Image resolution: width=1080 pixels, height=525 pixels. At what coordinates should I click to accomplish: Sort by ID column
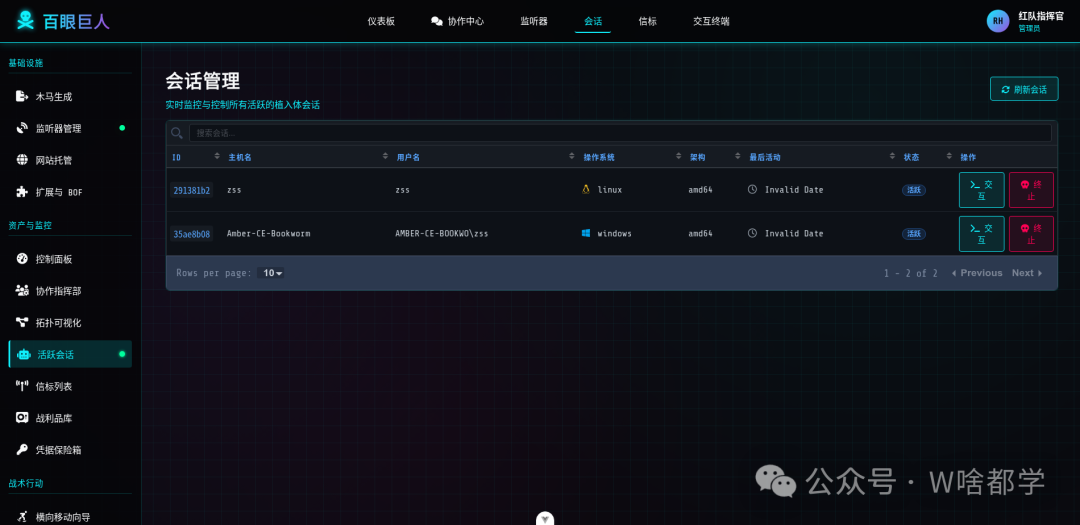[x=218, y=157]
